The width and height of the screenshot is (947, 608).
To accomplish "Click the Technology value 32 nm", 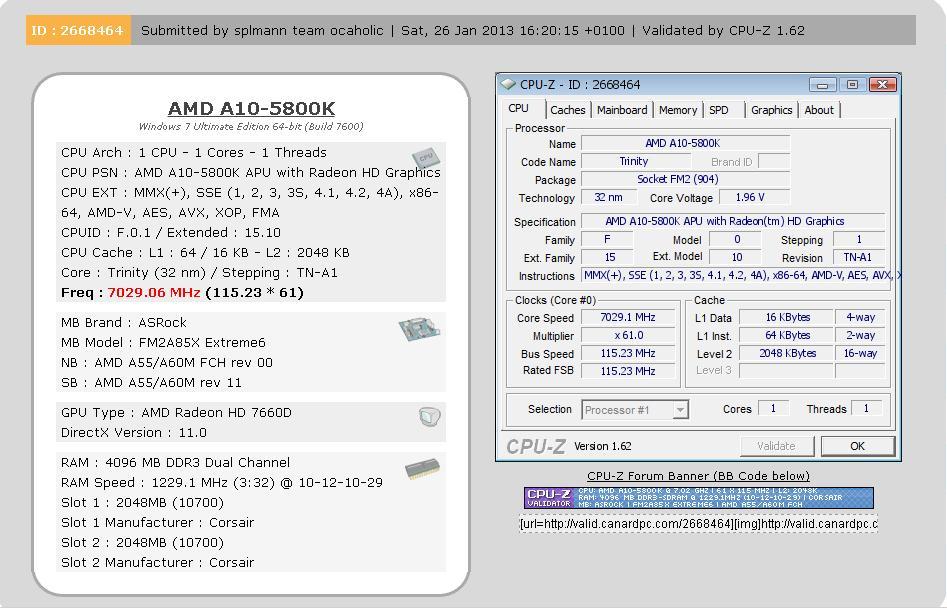I will point(609,197).
